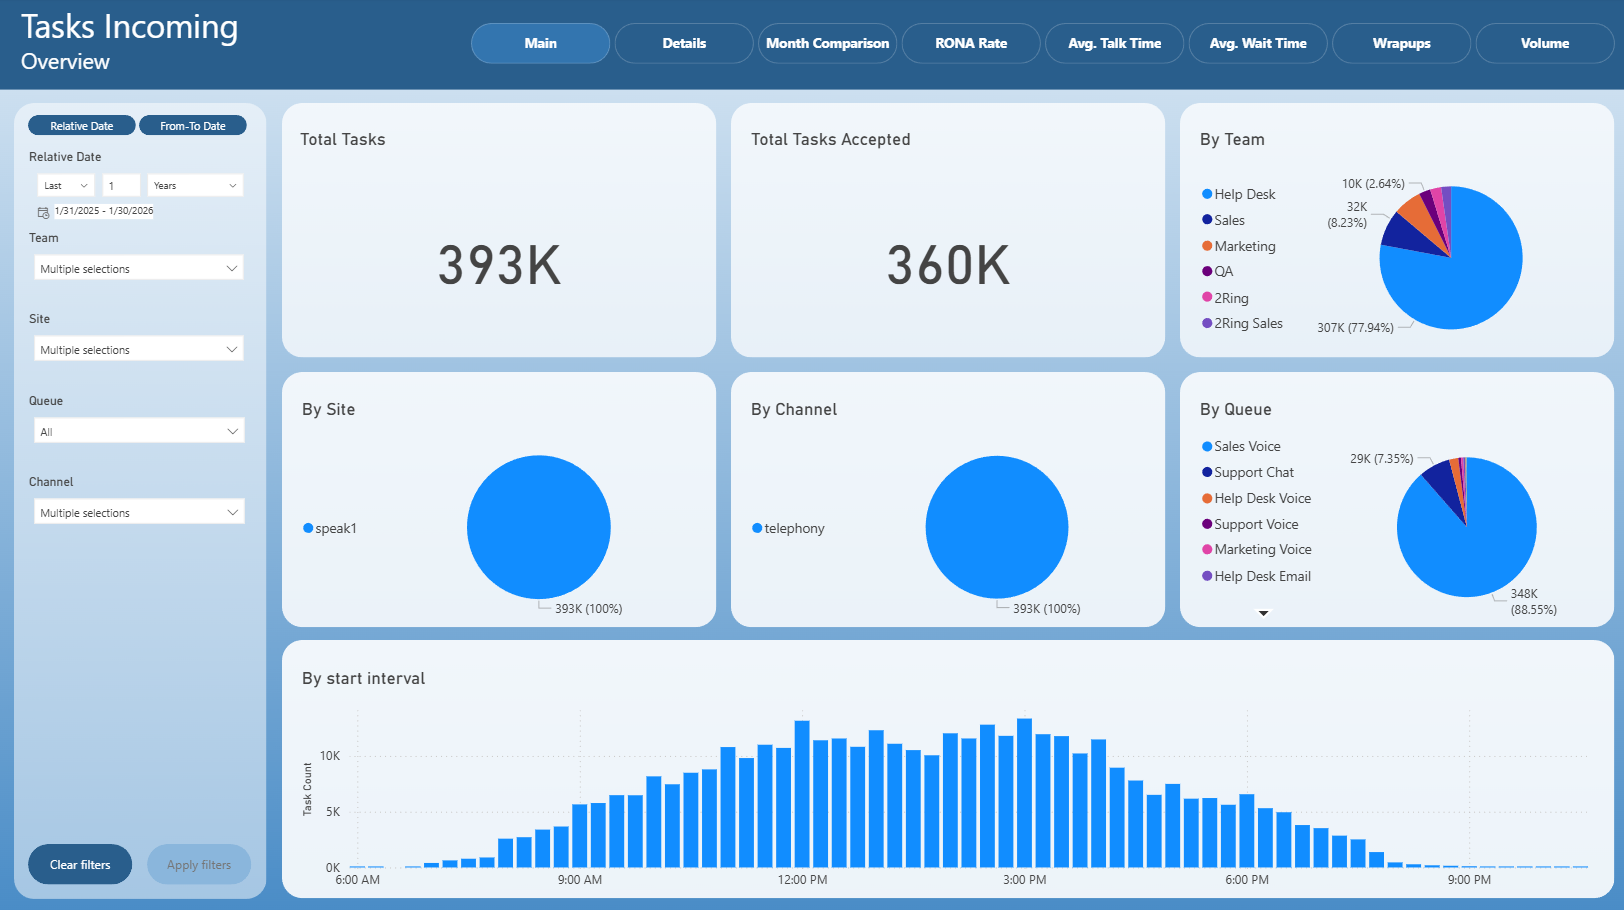Click the Marketing legend marker in By Team

pyautogui.click(x=1207, y=246)
